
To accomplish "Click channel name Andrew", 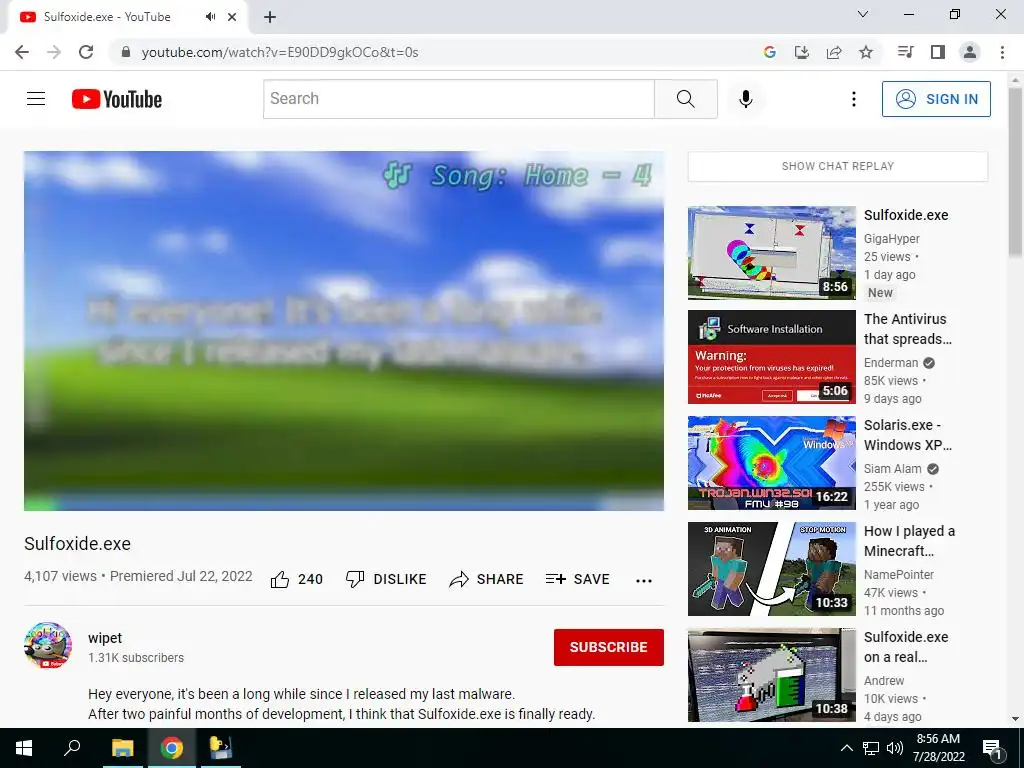I will click(884, 680).
